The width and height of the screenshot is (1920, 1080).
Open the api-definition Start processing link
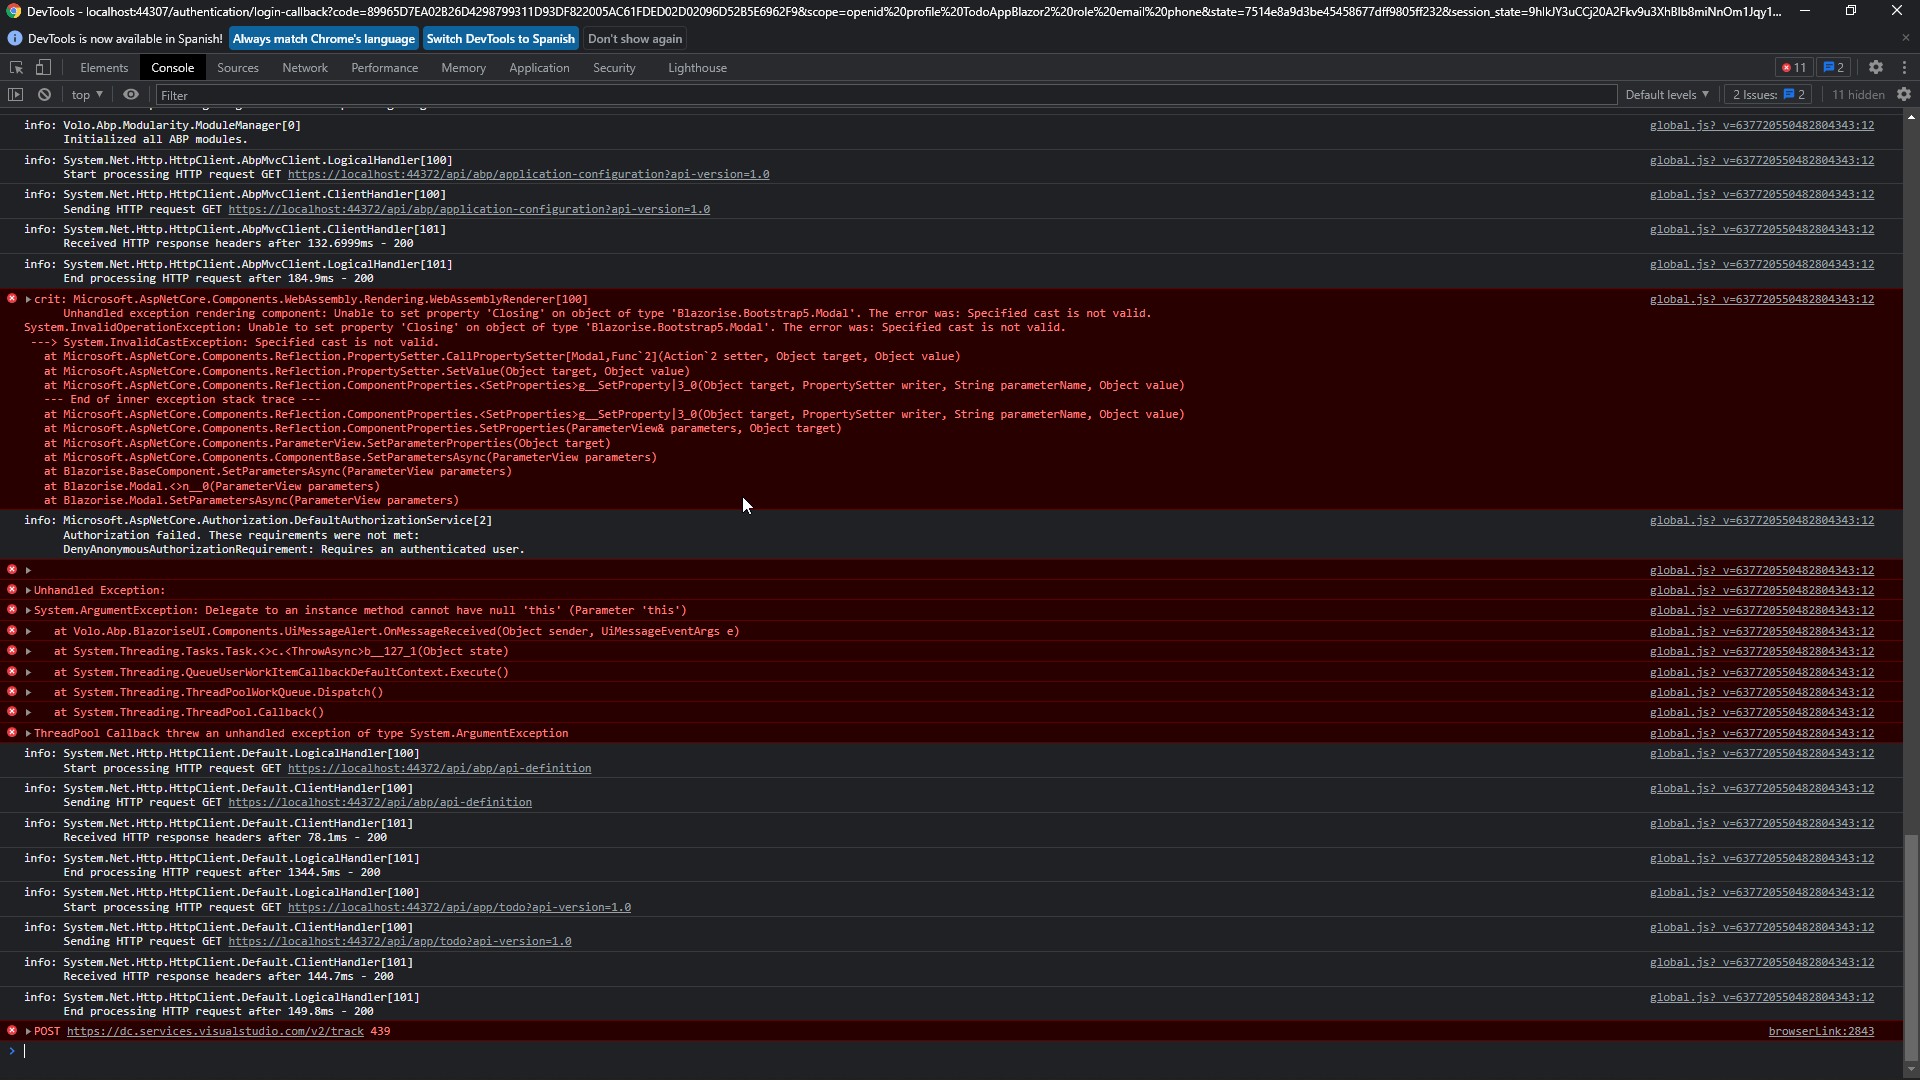pyautogui.click(x=439, y=768)
